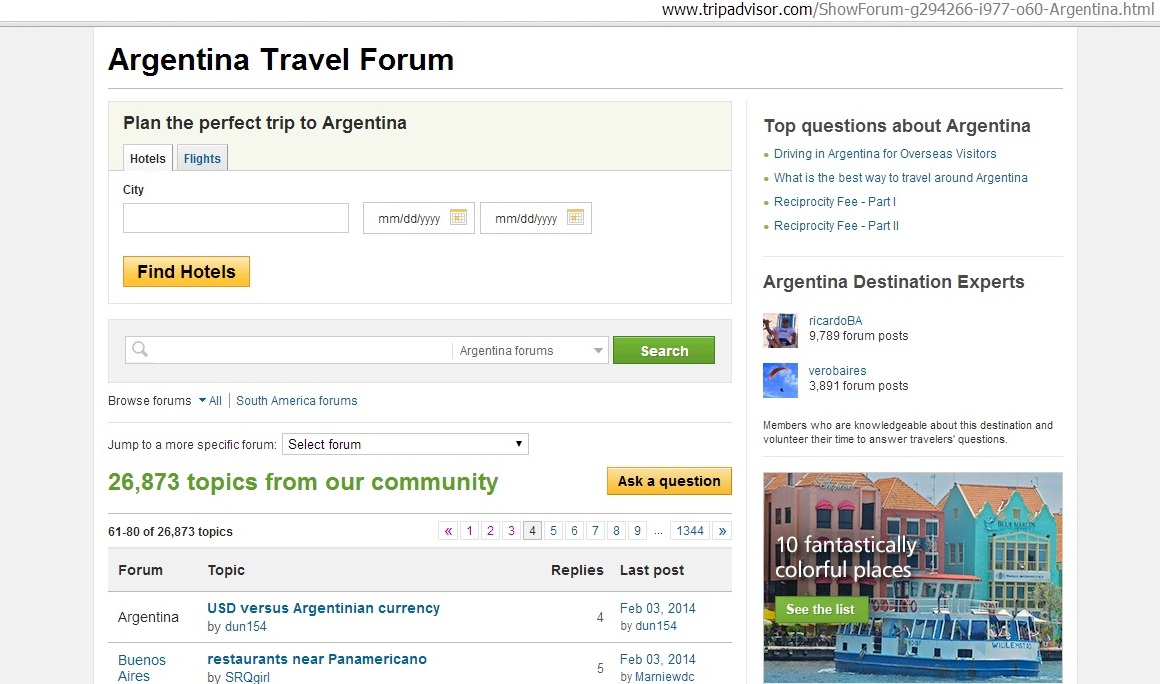Go to next page with » arrow
1160x684 pixels.
[722, 531]
